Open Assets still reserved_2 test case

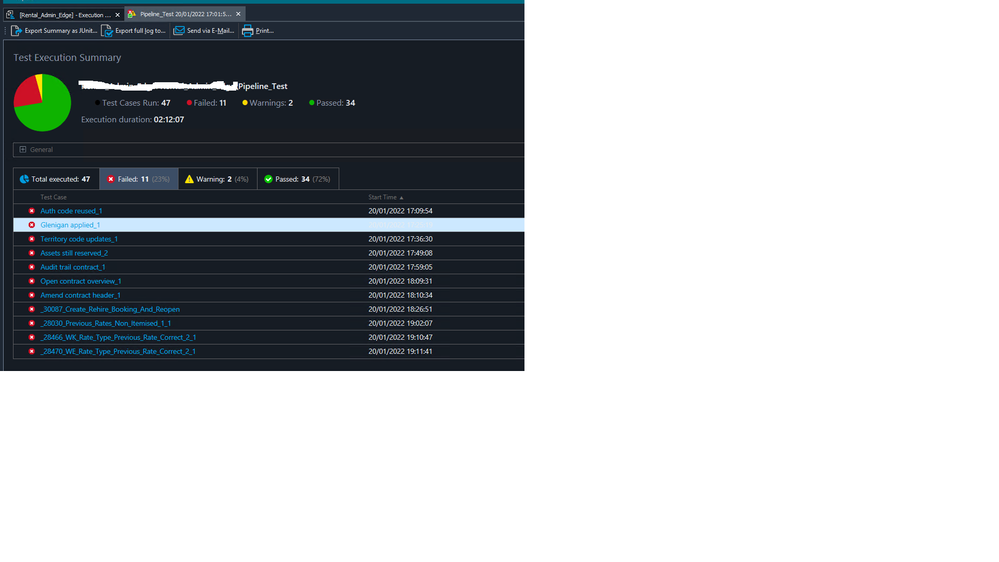74,253
